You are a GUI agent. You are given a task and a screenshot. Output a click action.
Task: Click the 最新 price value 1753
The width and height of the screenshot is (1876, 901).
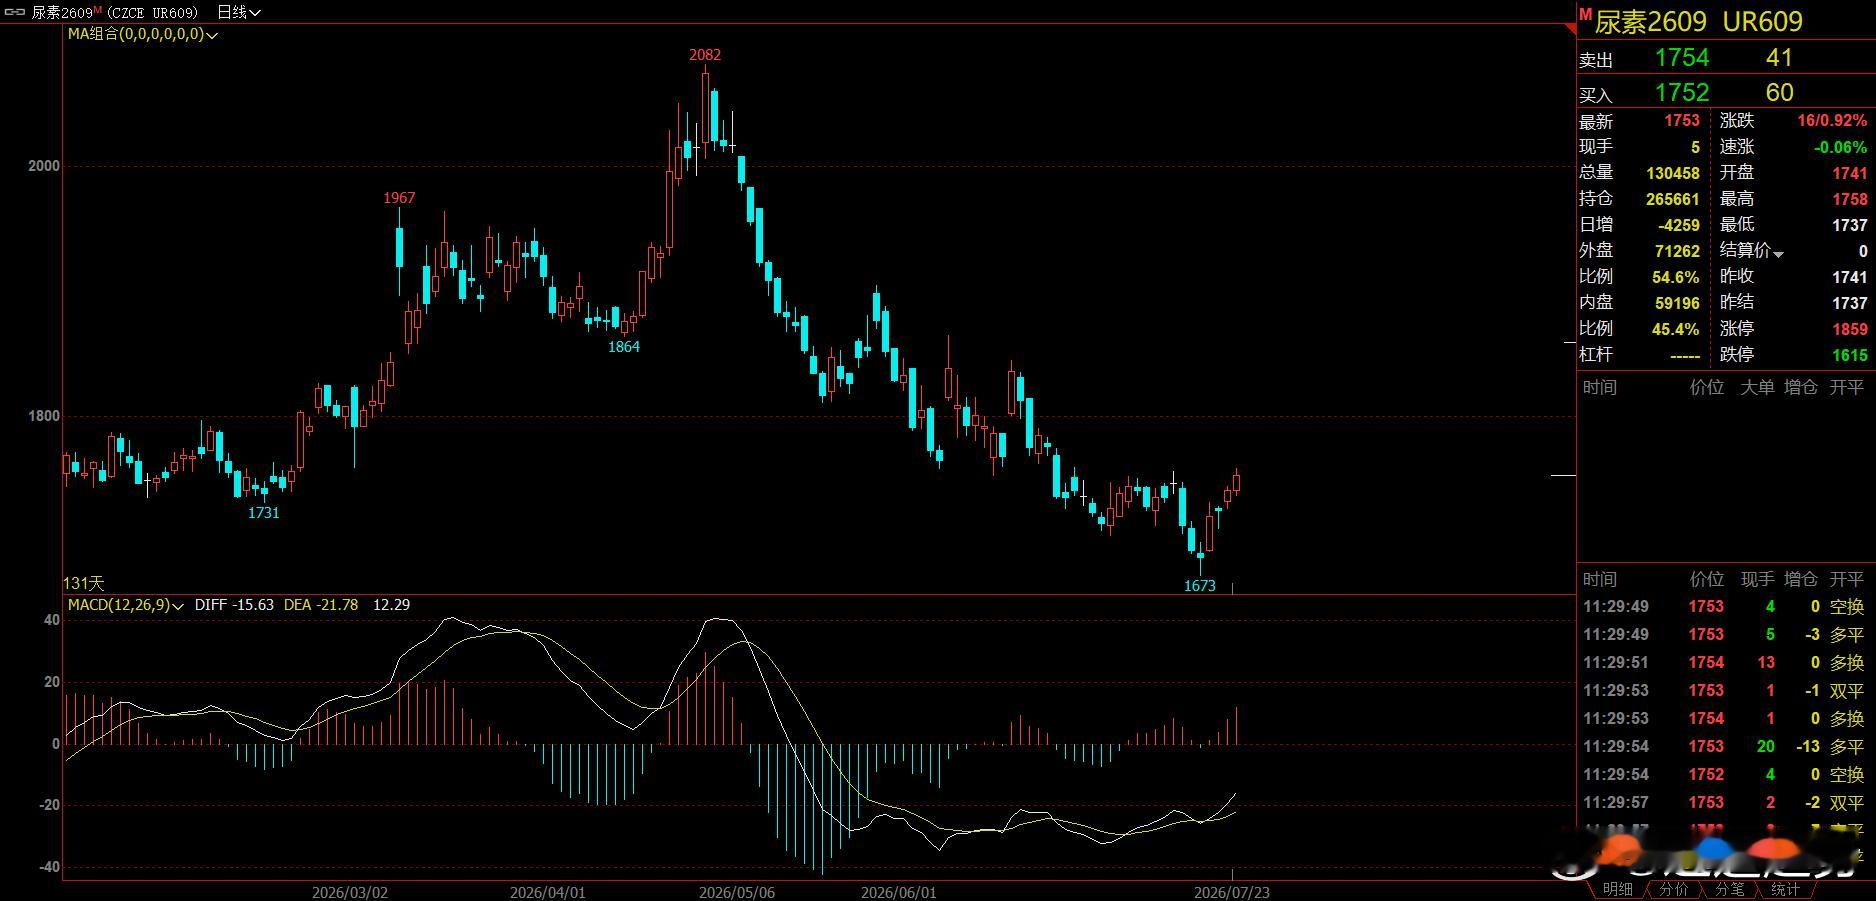coord(1682,121)
